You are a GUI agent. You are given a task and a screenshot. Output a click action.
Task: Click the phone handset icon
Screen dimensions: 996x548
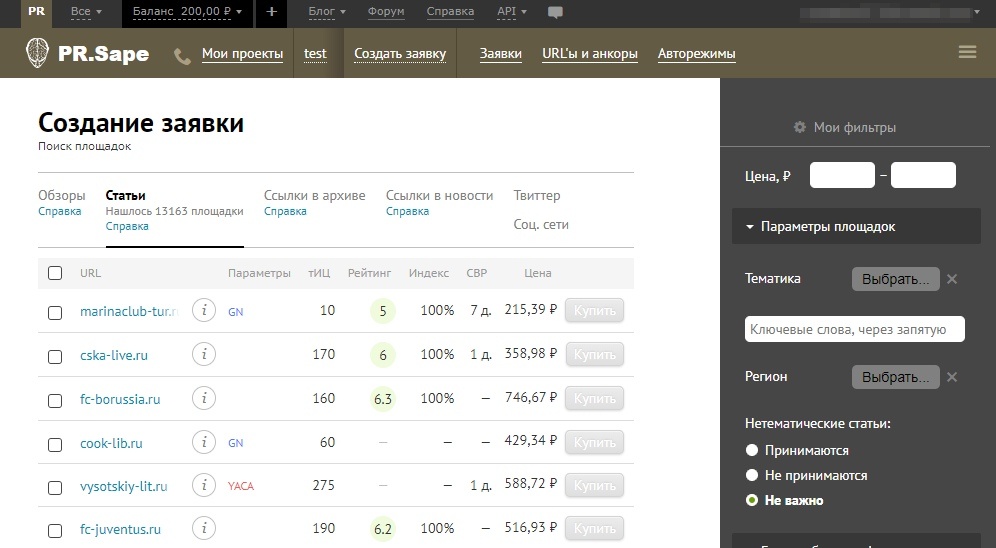click(182, 57)
